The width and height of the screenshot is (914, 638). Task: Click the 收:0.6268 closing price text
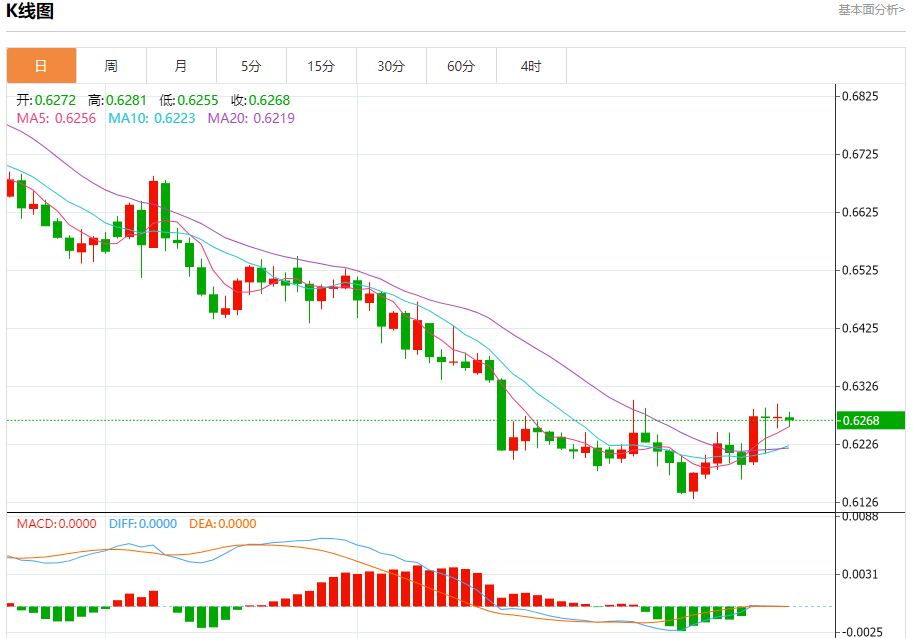coord(261,100)
